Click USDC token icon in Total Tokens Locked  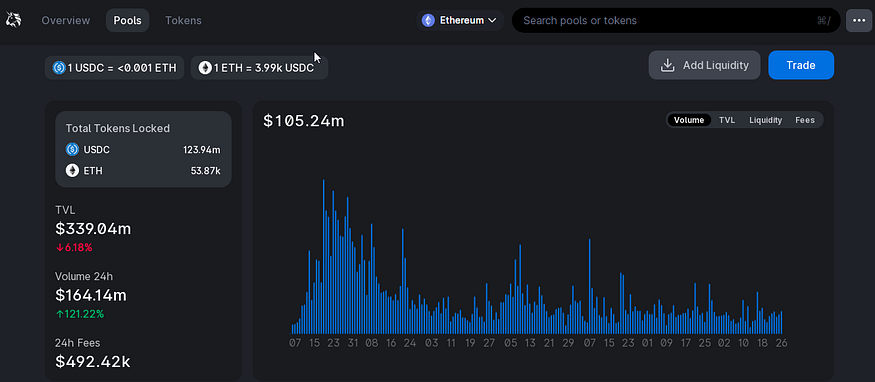72,149
